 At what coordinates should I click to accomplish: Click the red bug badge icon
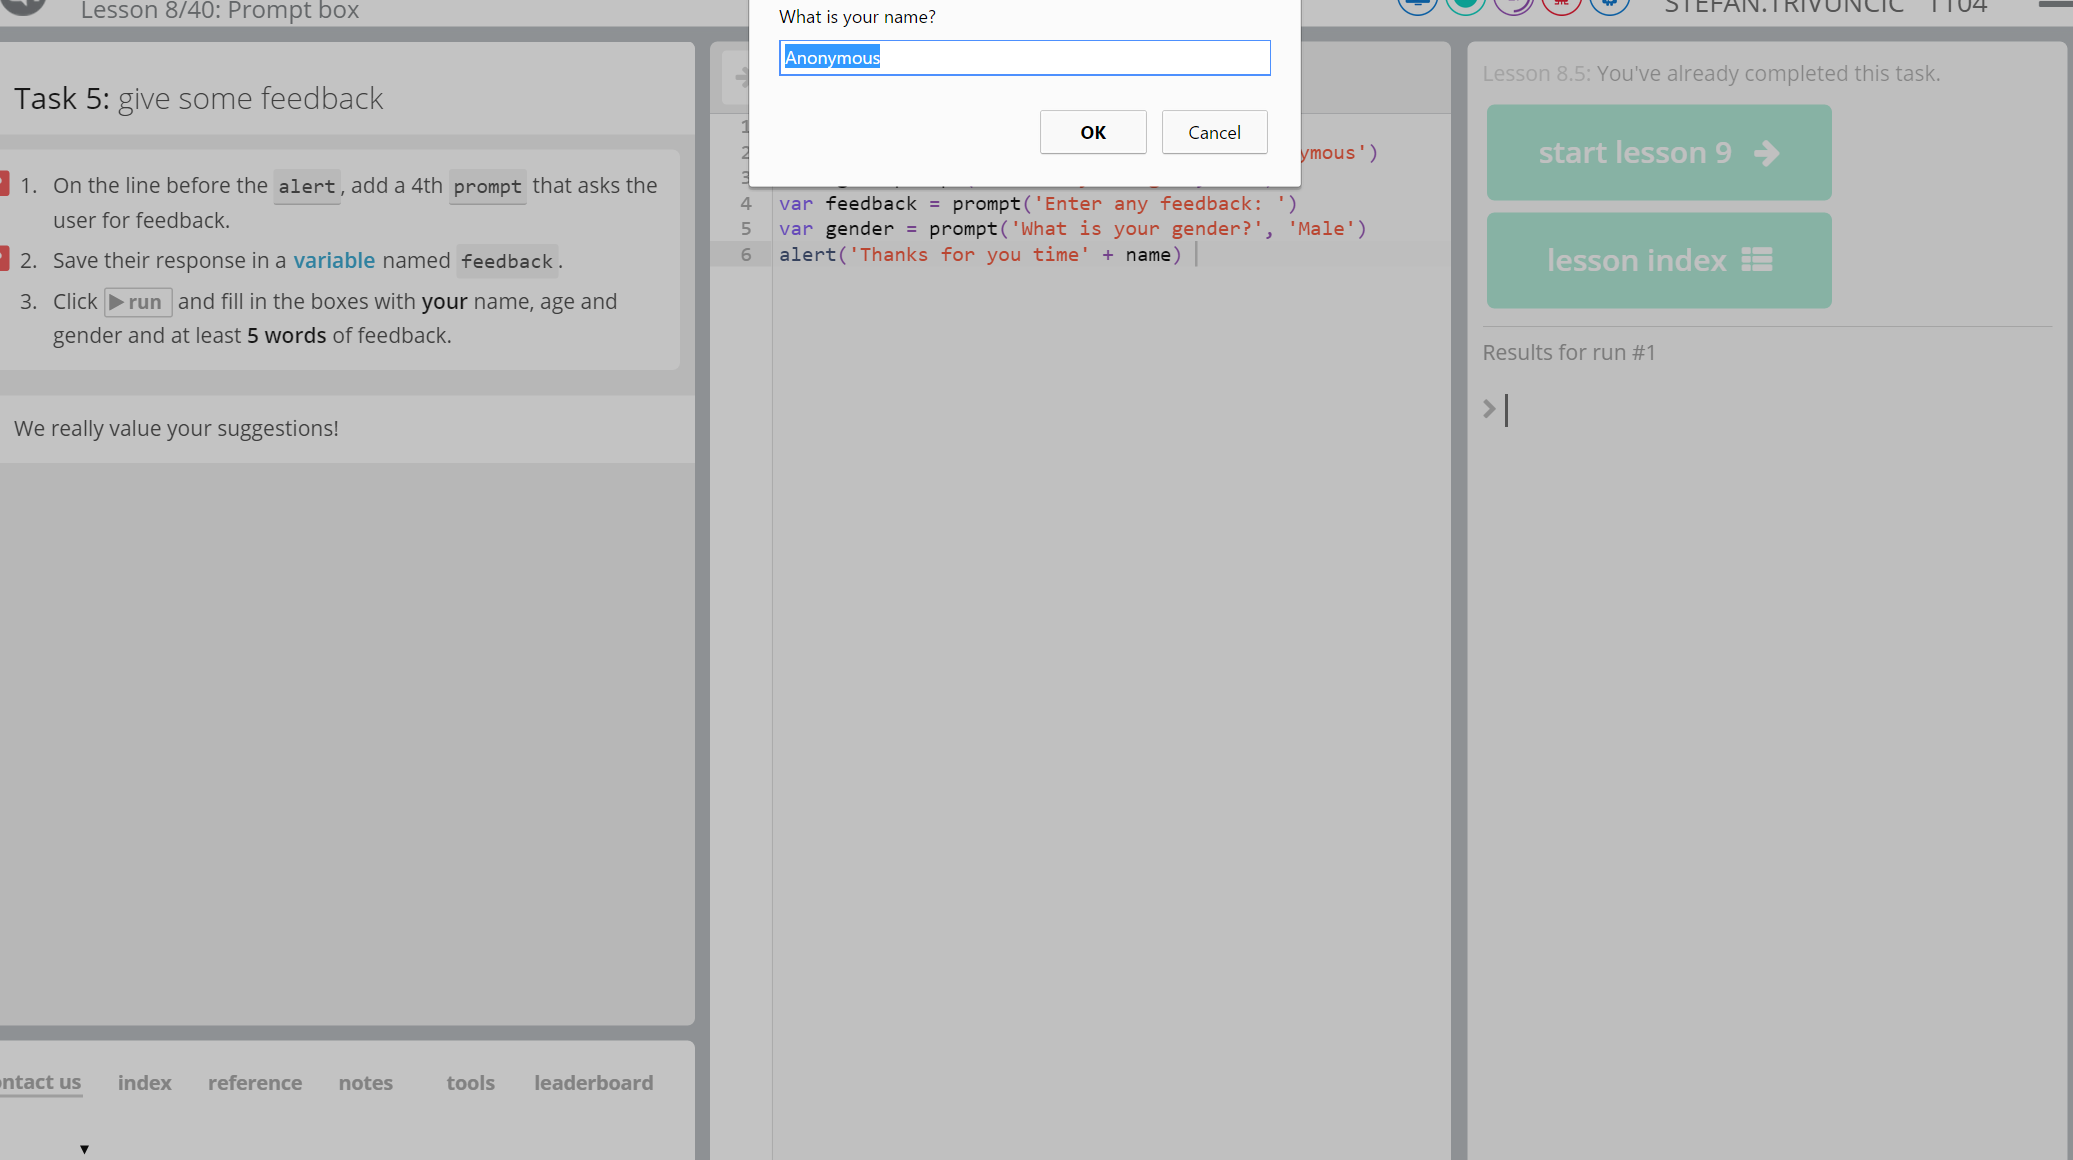click(1561, 4)
